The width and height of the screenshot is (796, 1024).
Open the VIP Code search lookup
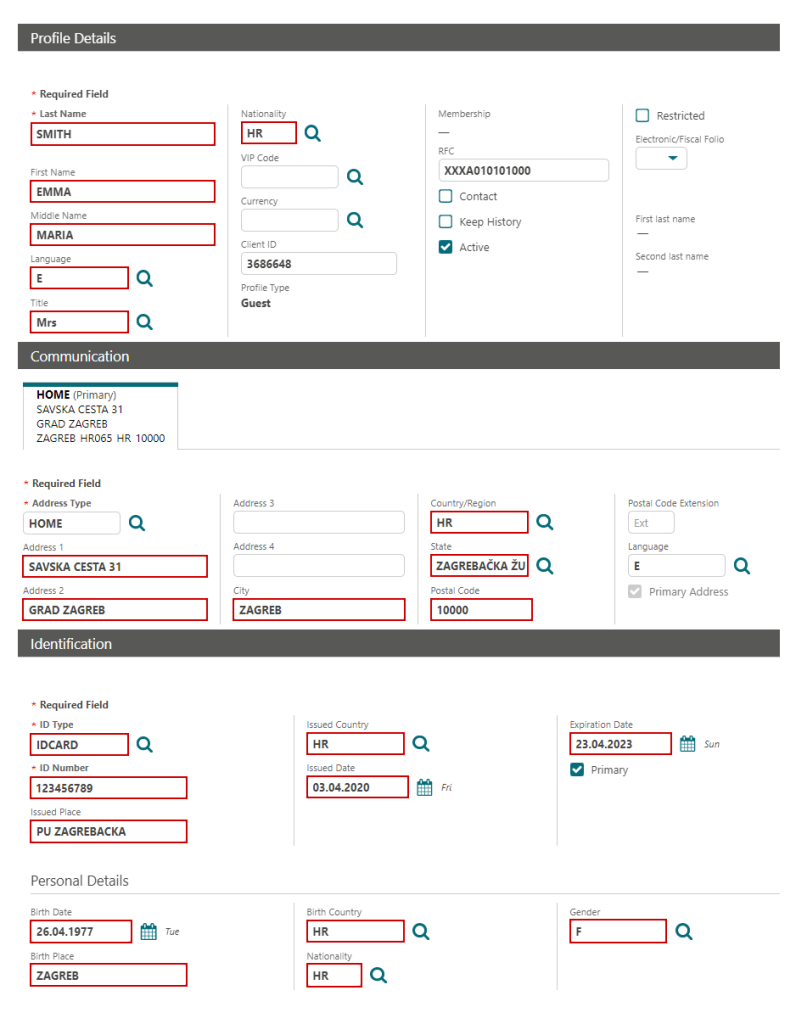pyautogui.click(x=354, y=176)
